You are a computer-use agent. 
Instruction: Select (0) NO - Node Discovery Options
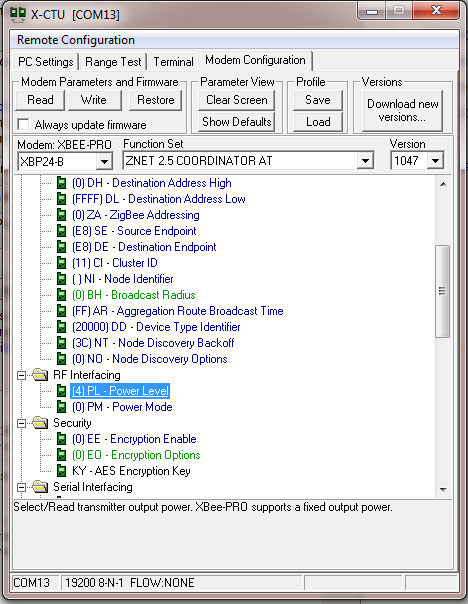149,359
